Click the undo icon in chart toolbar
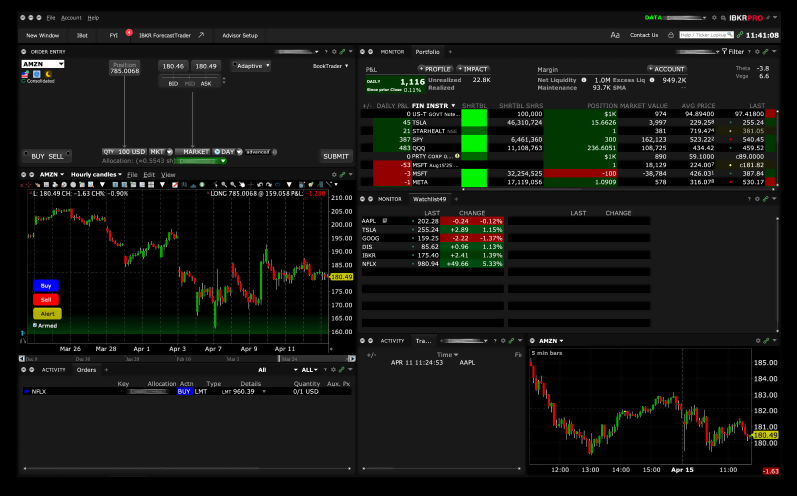Screen dimensions: 797x496 coord(260,184)
